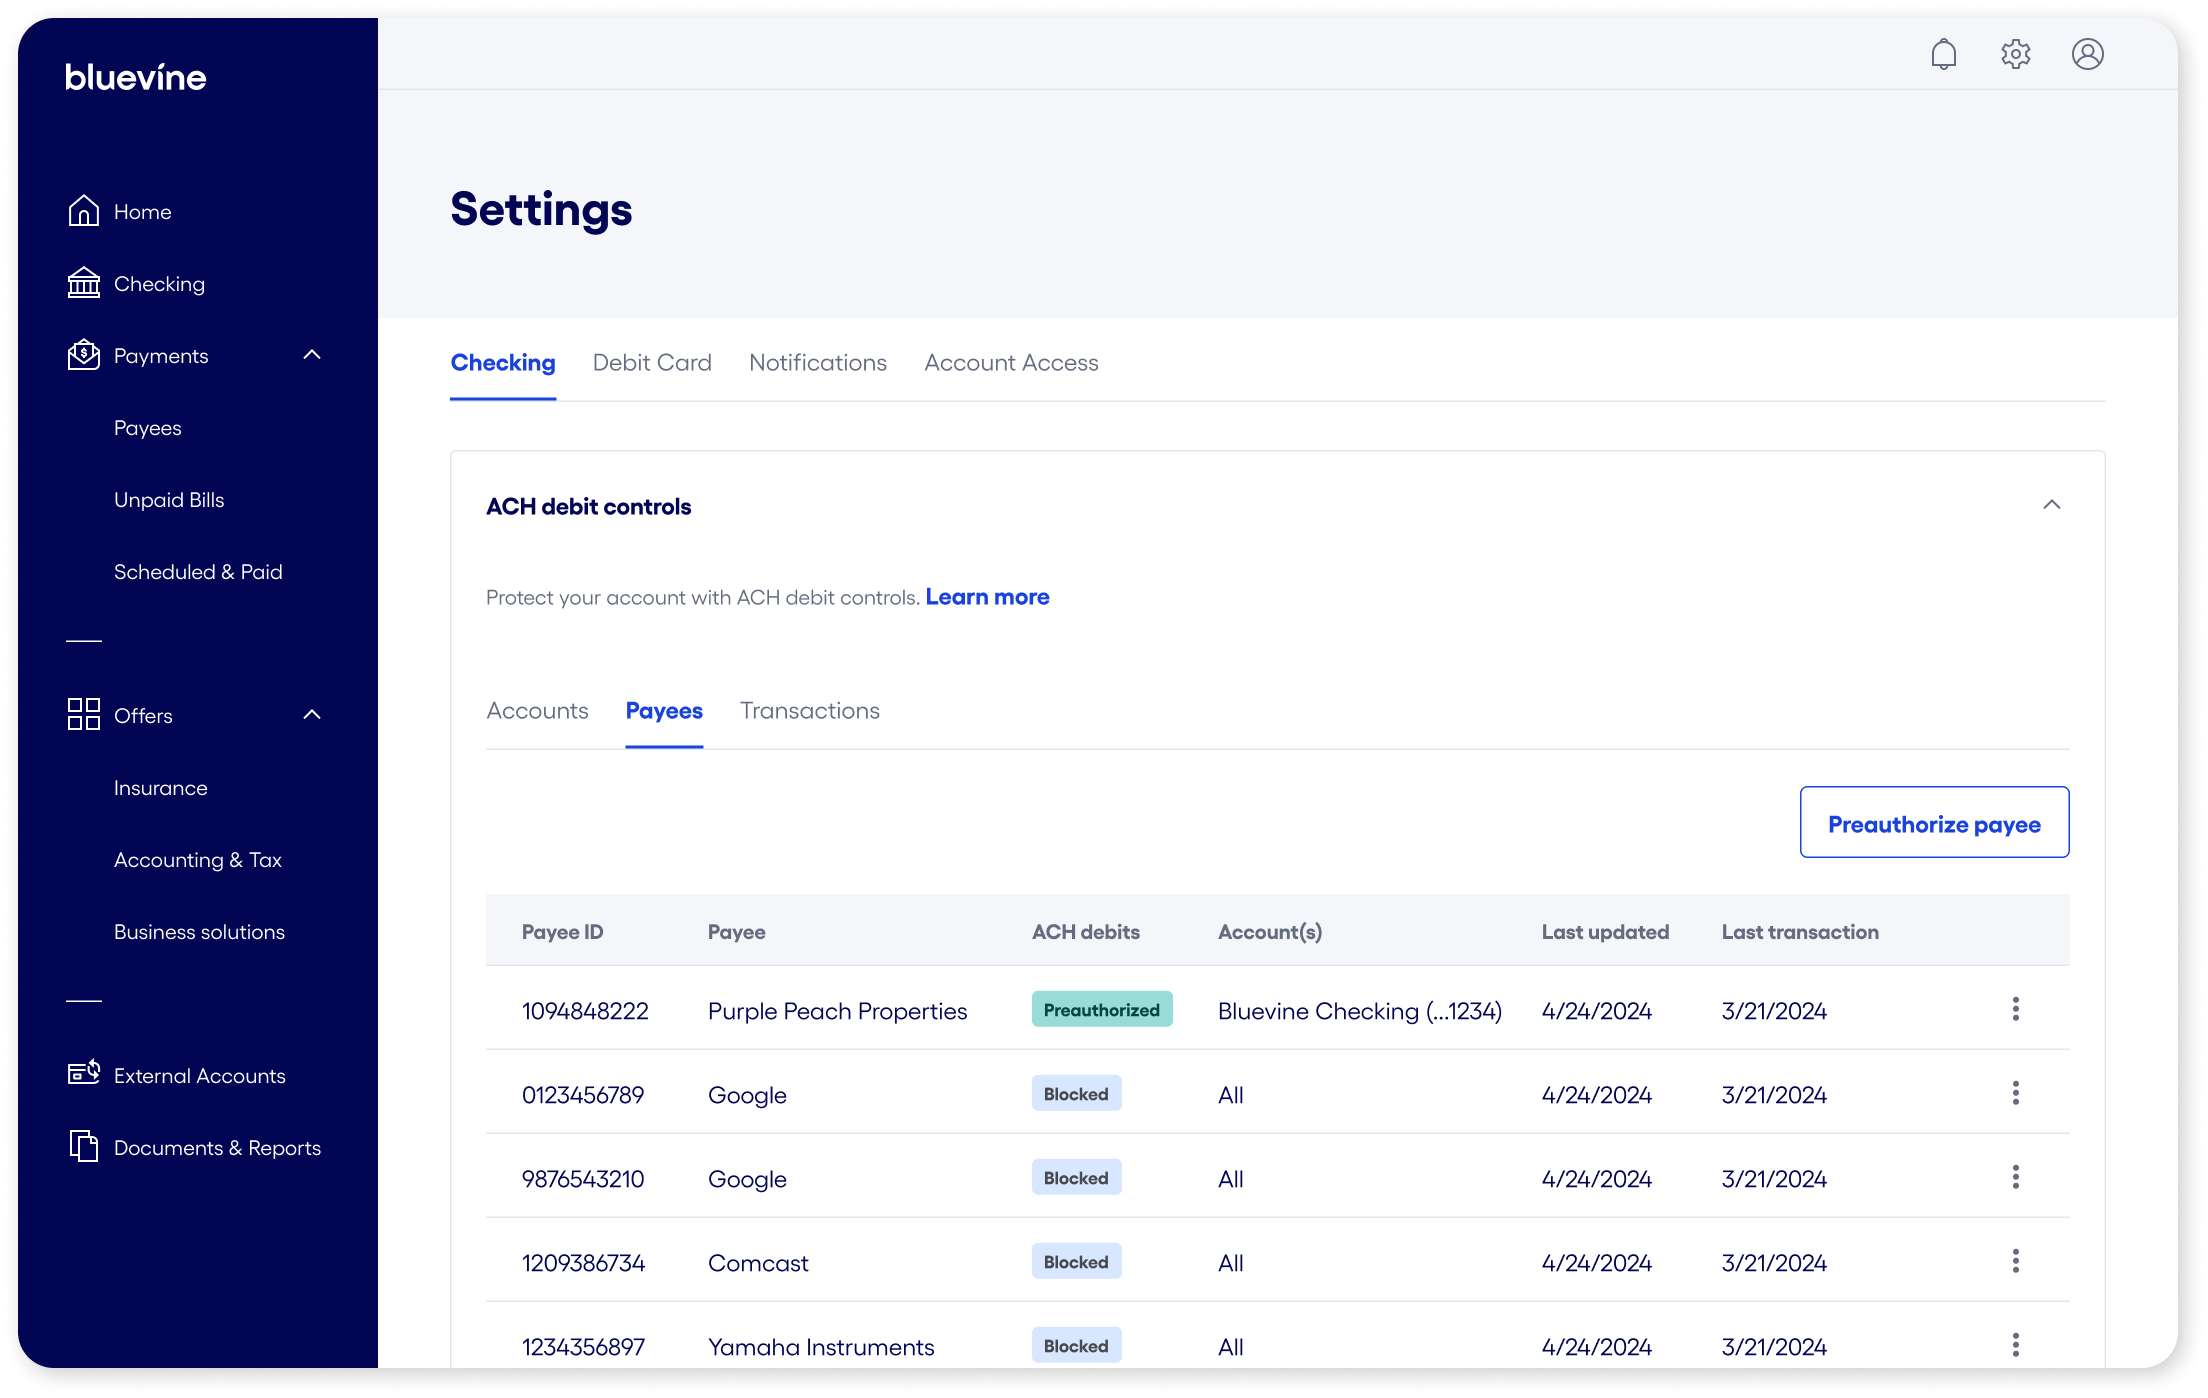The image size is (2208, 1398).
Task: Open the notifications bell icon
Action: [1943, 54]
